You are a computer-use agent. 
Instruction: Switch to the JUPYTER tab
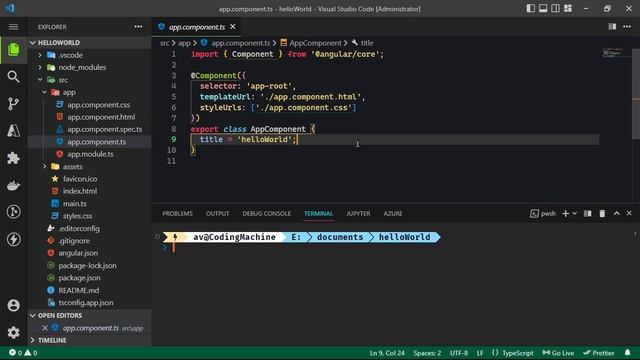tap(358, 213)
